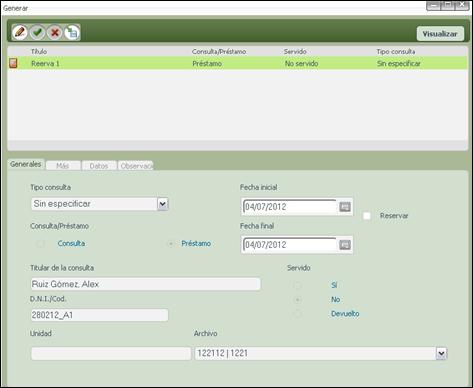Image resolution: width=473 pixels, height=388 pixels.
Task: Click the Titular de la consulta field
Action: (x=146, y=284)
